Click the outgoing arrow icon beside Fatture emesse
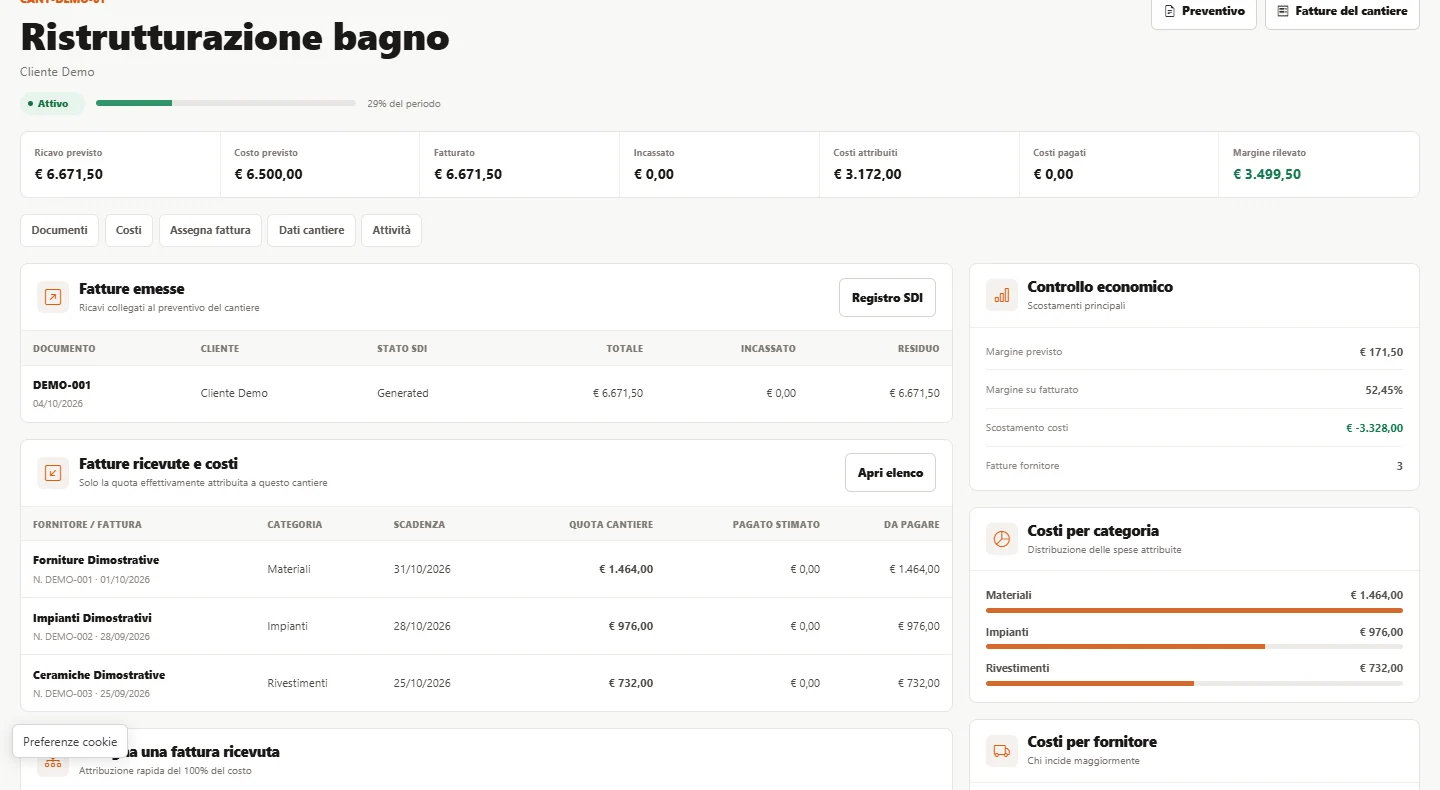 53,297
